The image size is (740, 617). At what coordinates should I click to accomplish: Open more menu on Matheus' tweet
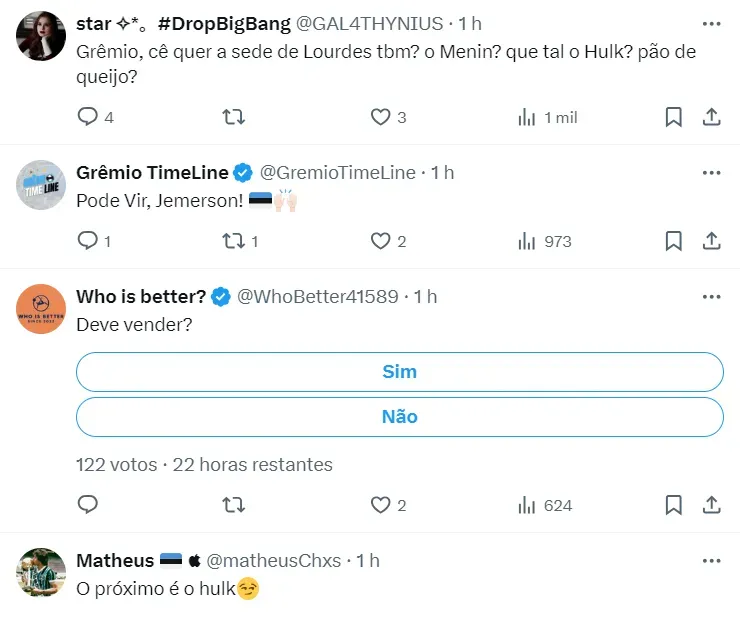[x=711, y=561]
